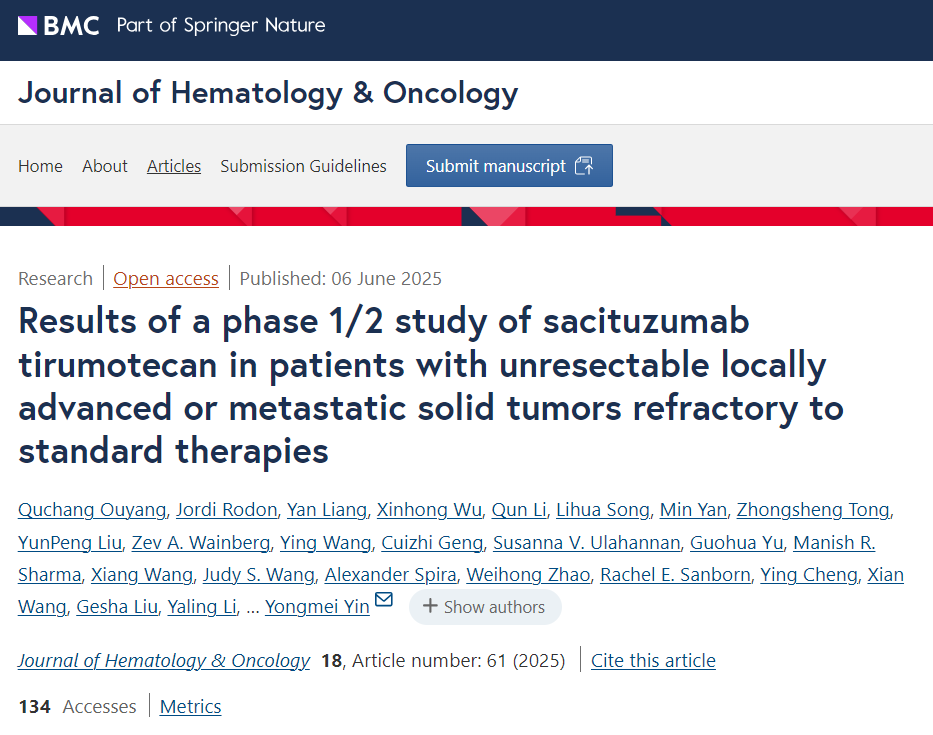Open the Home menu item

40,166
